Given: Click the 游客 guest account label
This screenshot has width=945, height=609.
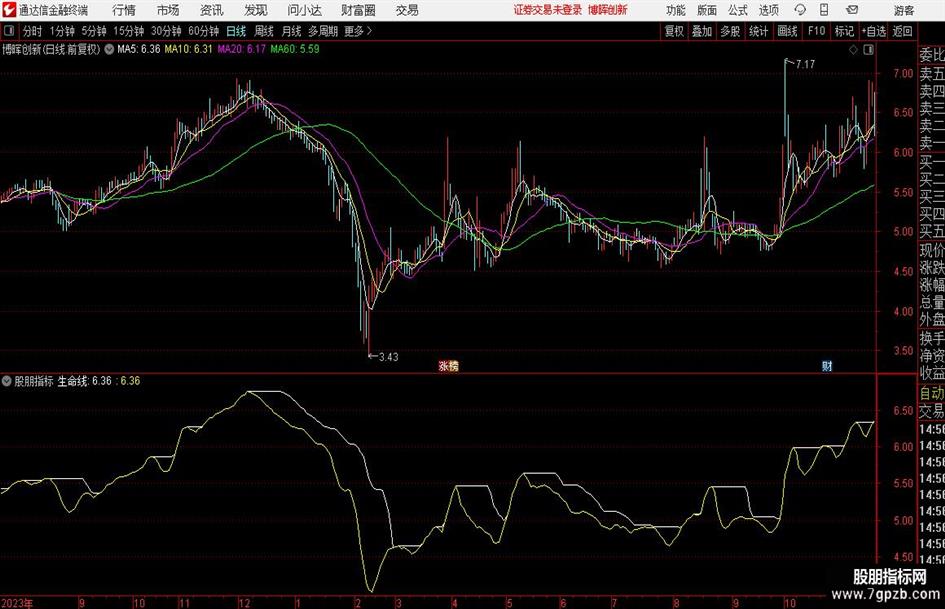Looking at the screenshot, I should (904, 10).
